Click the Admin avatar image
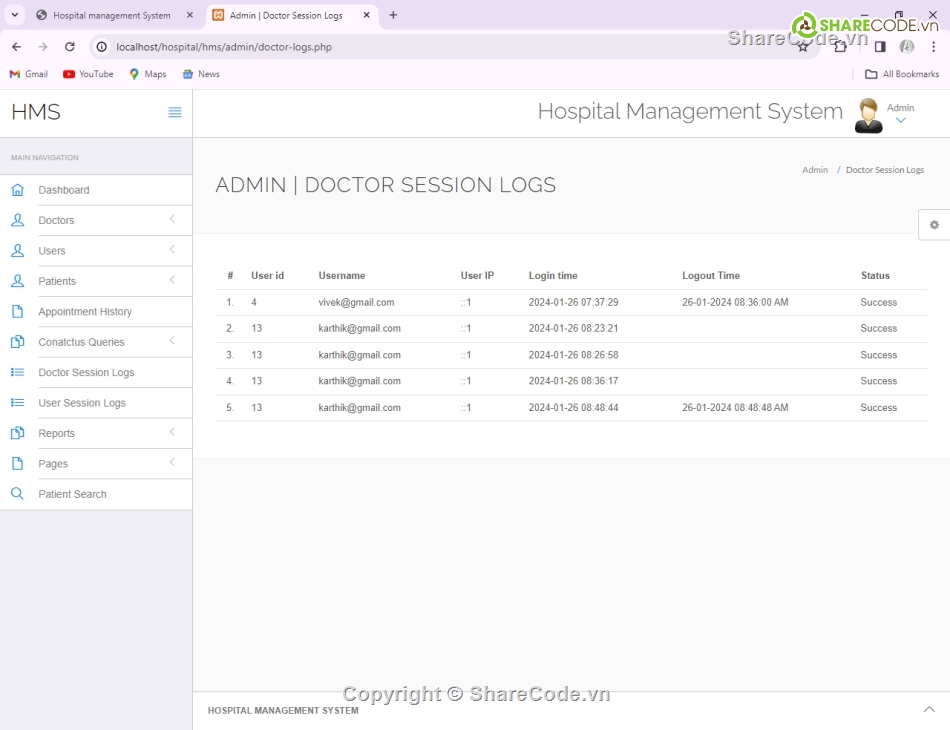Screen dimensions: 950x730 click(x=868, y=116)
